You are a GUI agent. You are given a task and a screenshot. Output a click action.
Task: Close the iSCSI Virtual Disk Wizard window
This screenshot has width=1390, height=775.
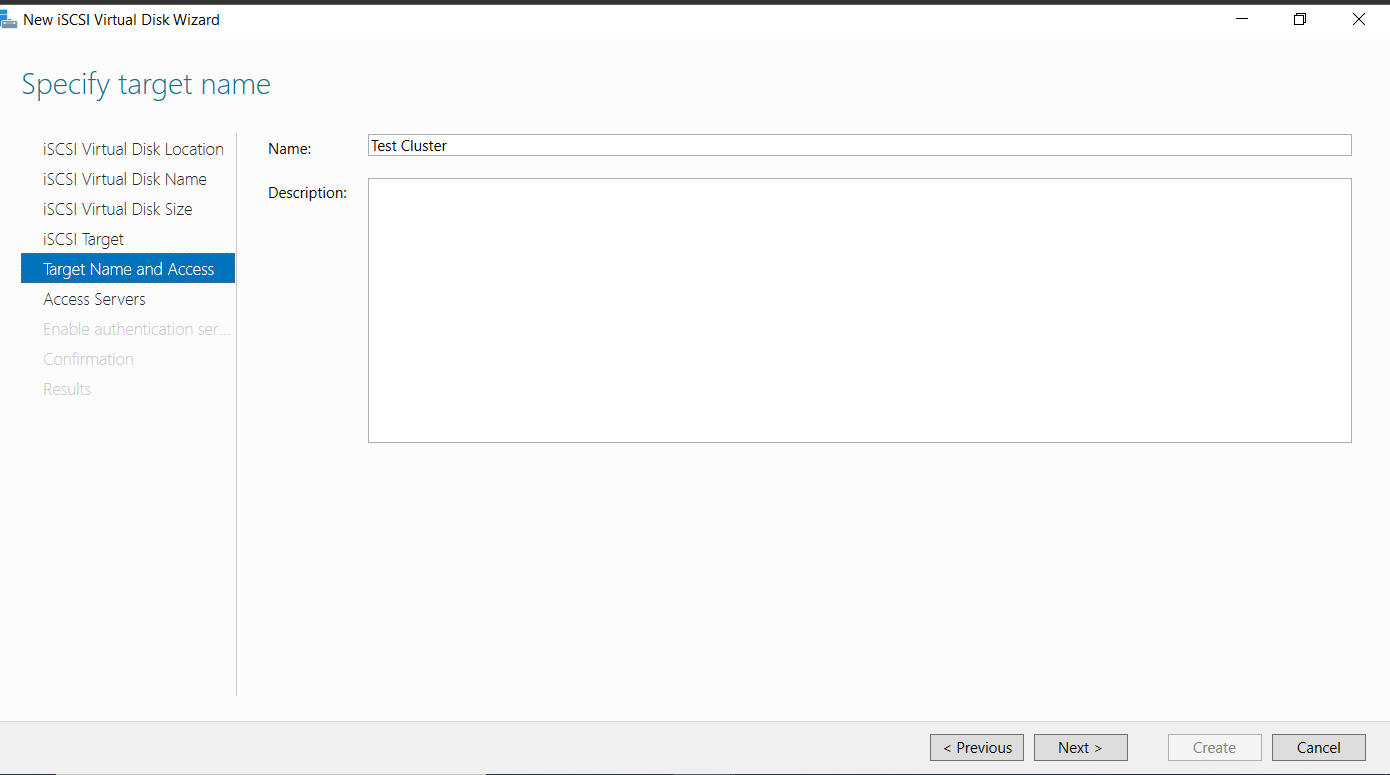point(1359,19)
